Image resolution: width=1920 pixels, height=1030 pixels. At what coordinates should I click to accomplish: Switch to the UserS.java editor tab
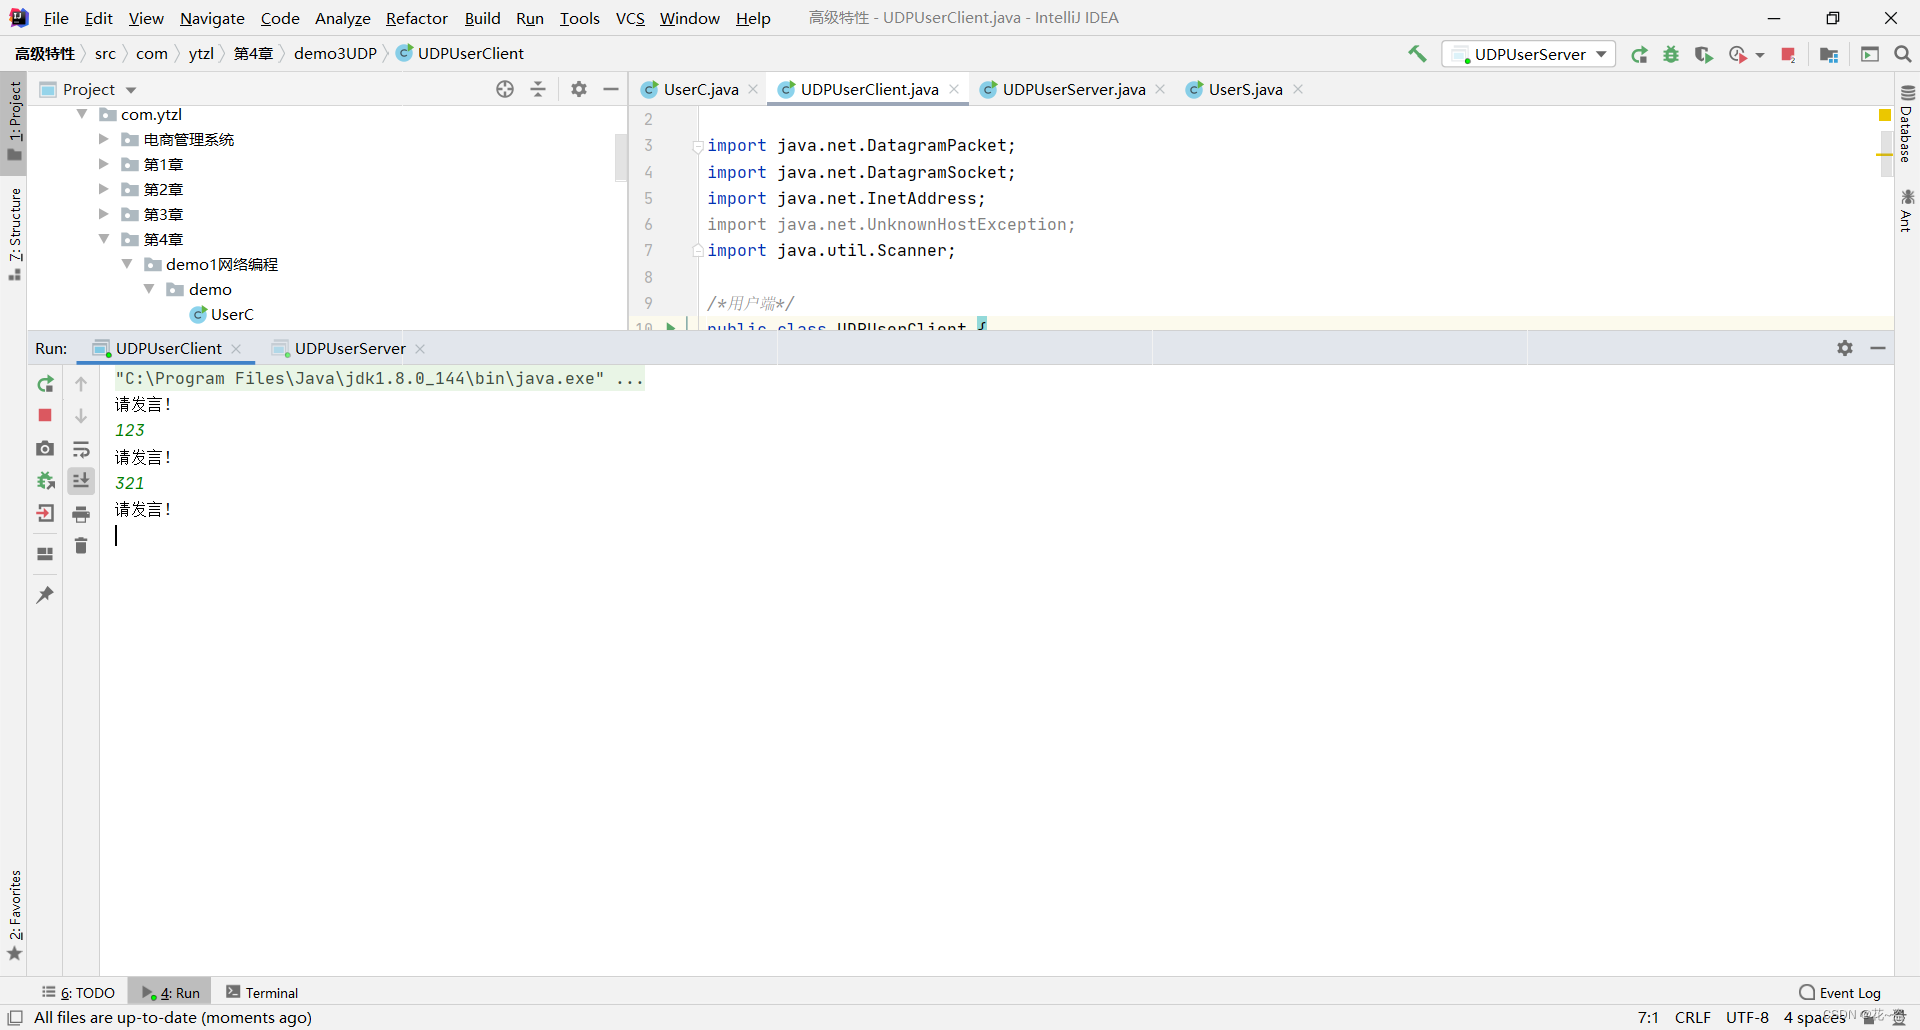coord(1245,89)
